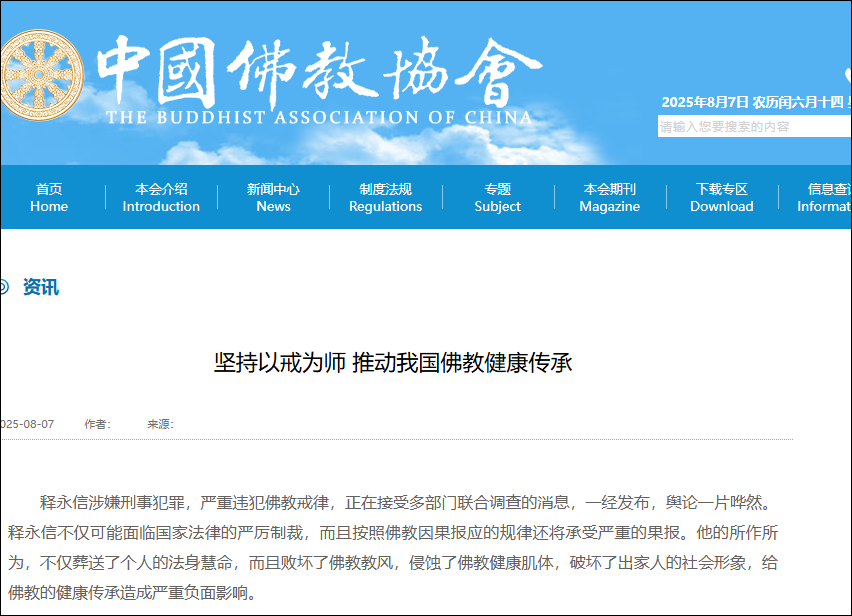Navigate to 本会期刊 Magazine
852x616 pixels.
click(609, 197)
